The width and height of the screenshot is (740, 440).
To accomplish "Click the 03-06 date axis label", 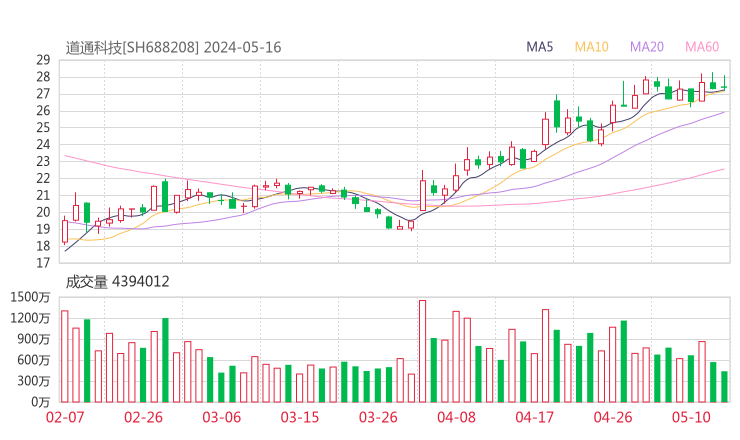I will (x=221, y=417).
